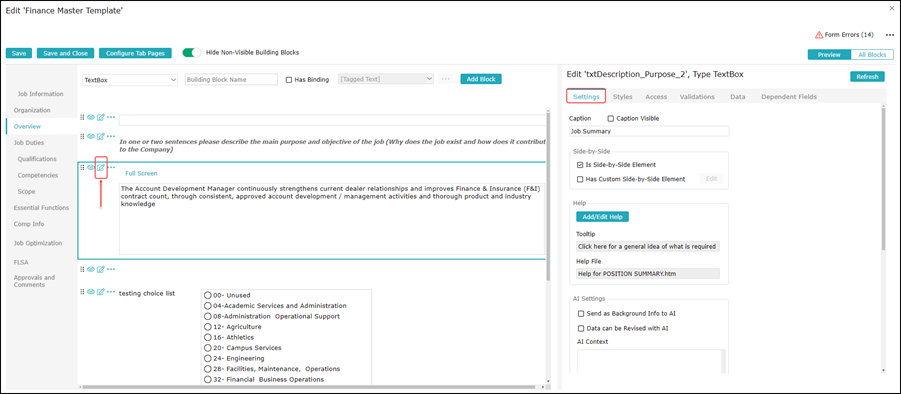Click drag handle of the selected Full Screen block
Image resolution: width=901 pixels, height=394 pixels.
click(82, 167)
